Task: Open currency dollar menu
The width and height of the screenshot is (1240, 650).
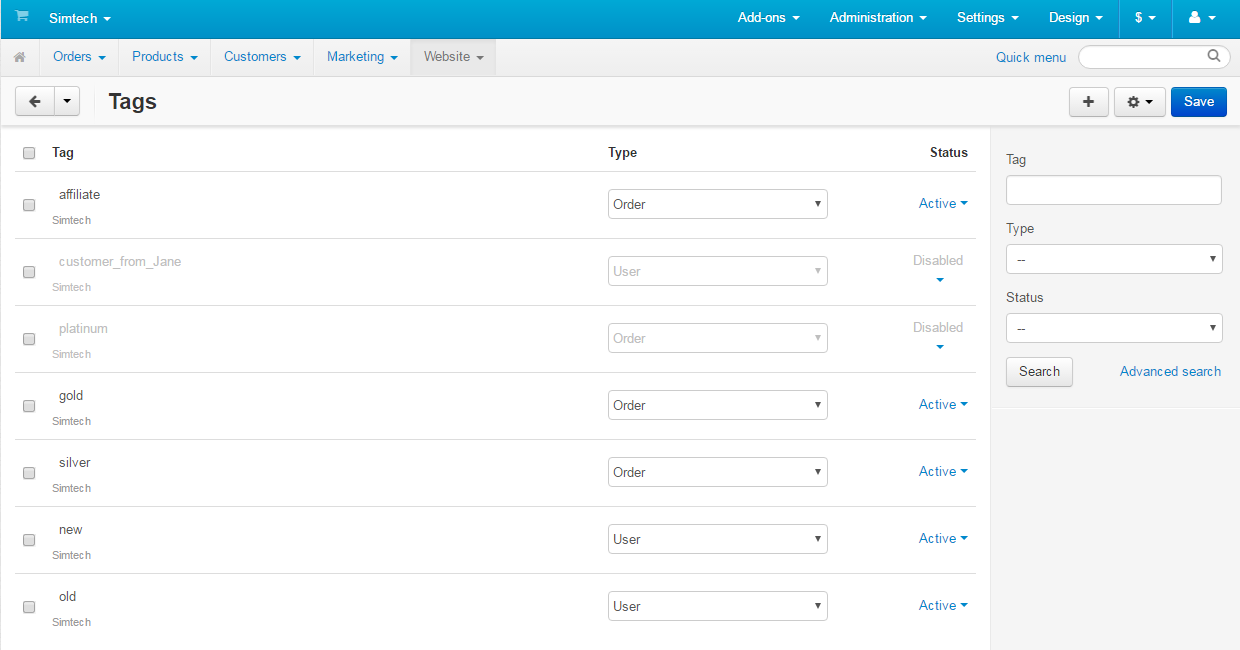Action: (1145, 18)
